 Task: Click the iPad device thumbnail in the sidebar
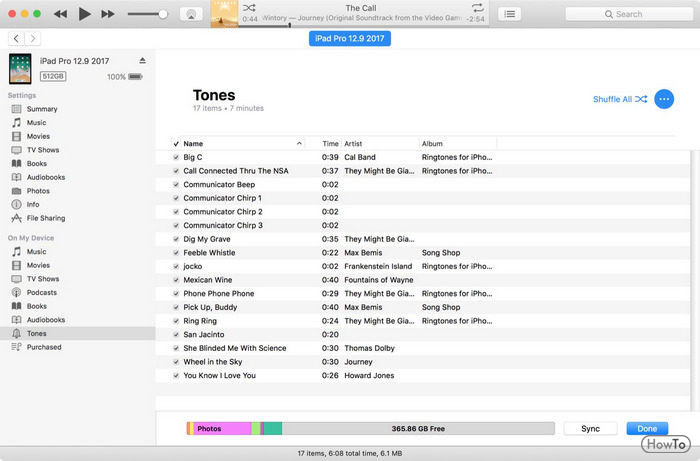pos(20,69)
